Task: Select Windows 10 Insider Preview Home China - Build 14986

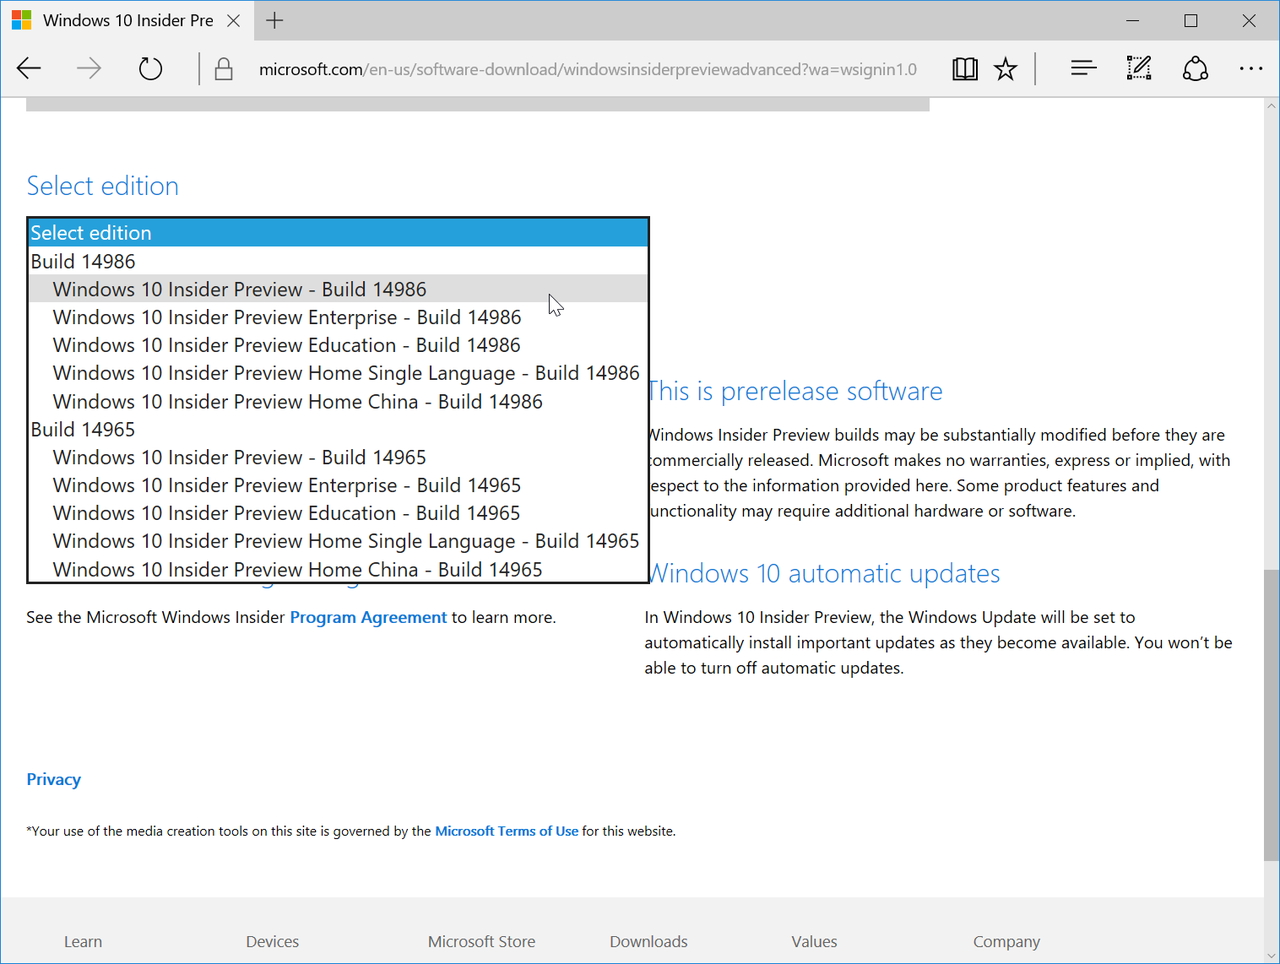Action: [297, 401]
